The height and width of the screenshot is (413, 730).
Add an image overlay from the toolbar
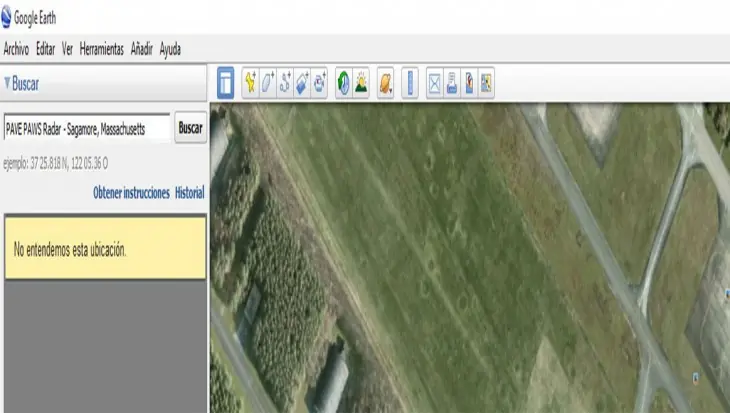(x=302, y=83)
